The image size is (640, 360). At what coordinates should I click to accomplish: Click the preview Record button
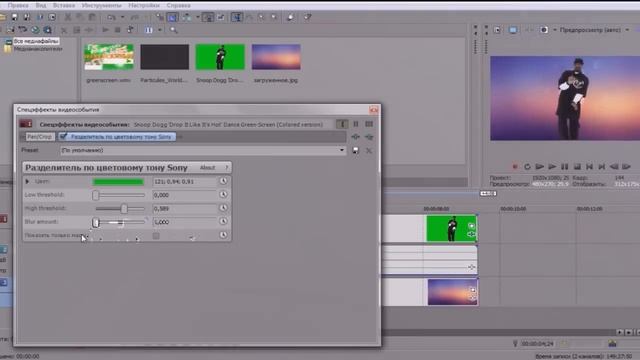tap(515, 167)
